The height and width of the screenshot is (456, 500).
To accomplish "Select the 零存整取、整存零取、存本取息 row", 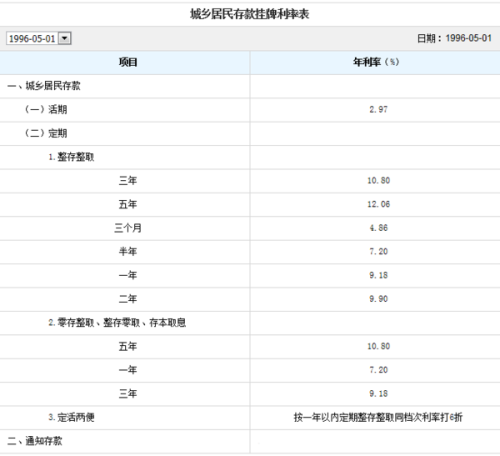I will (250, 323).
